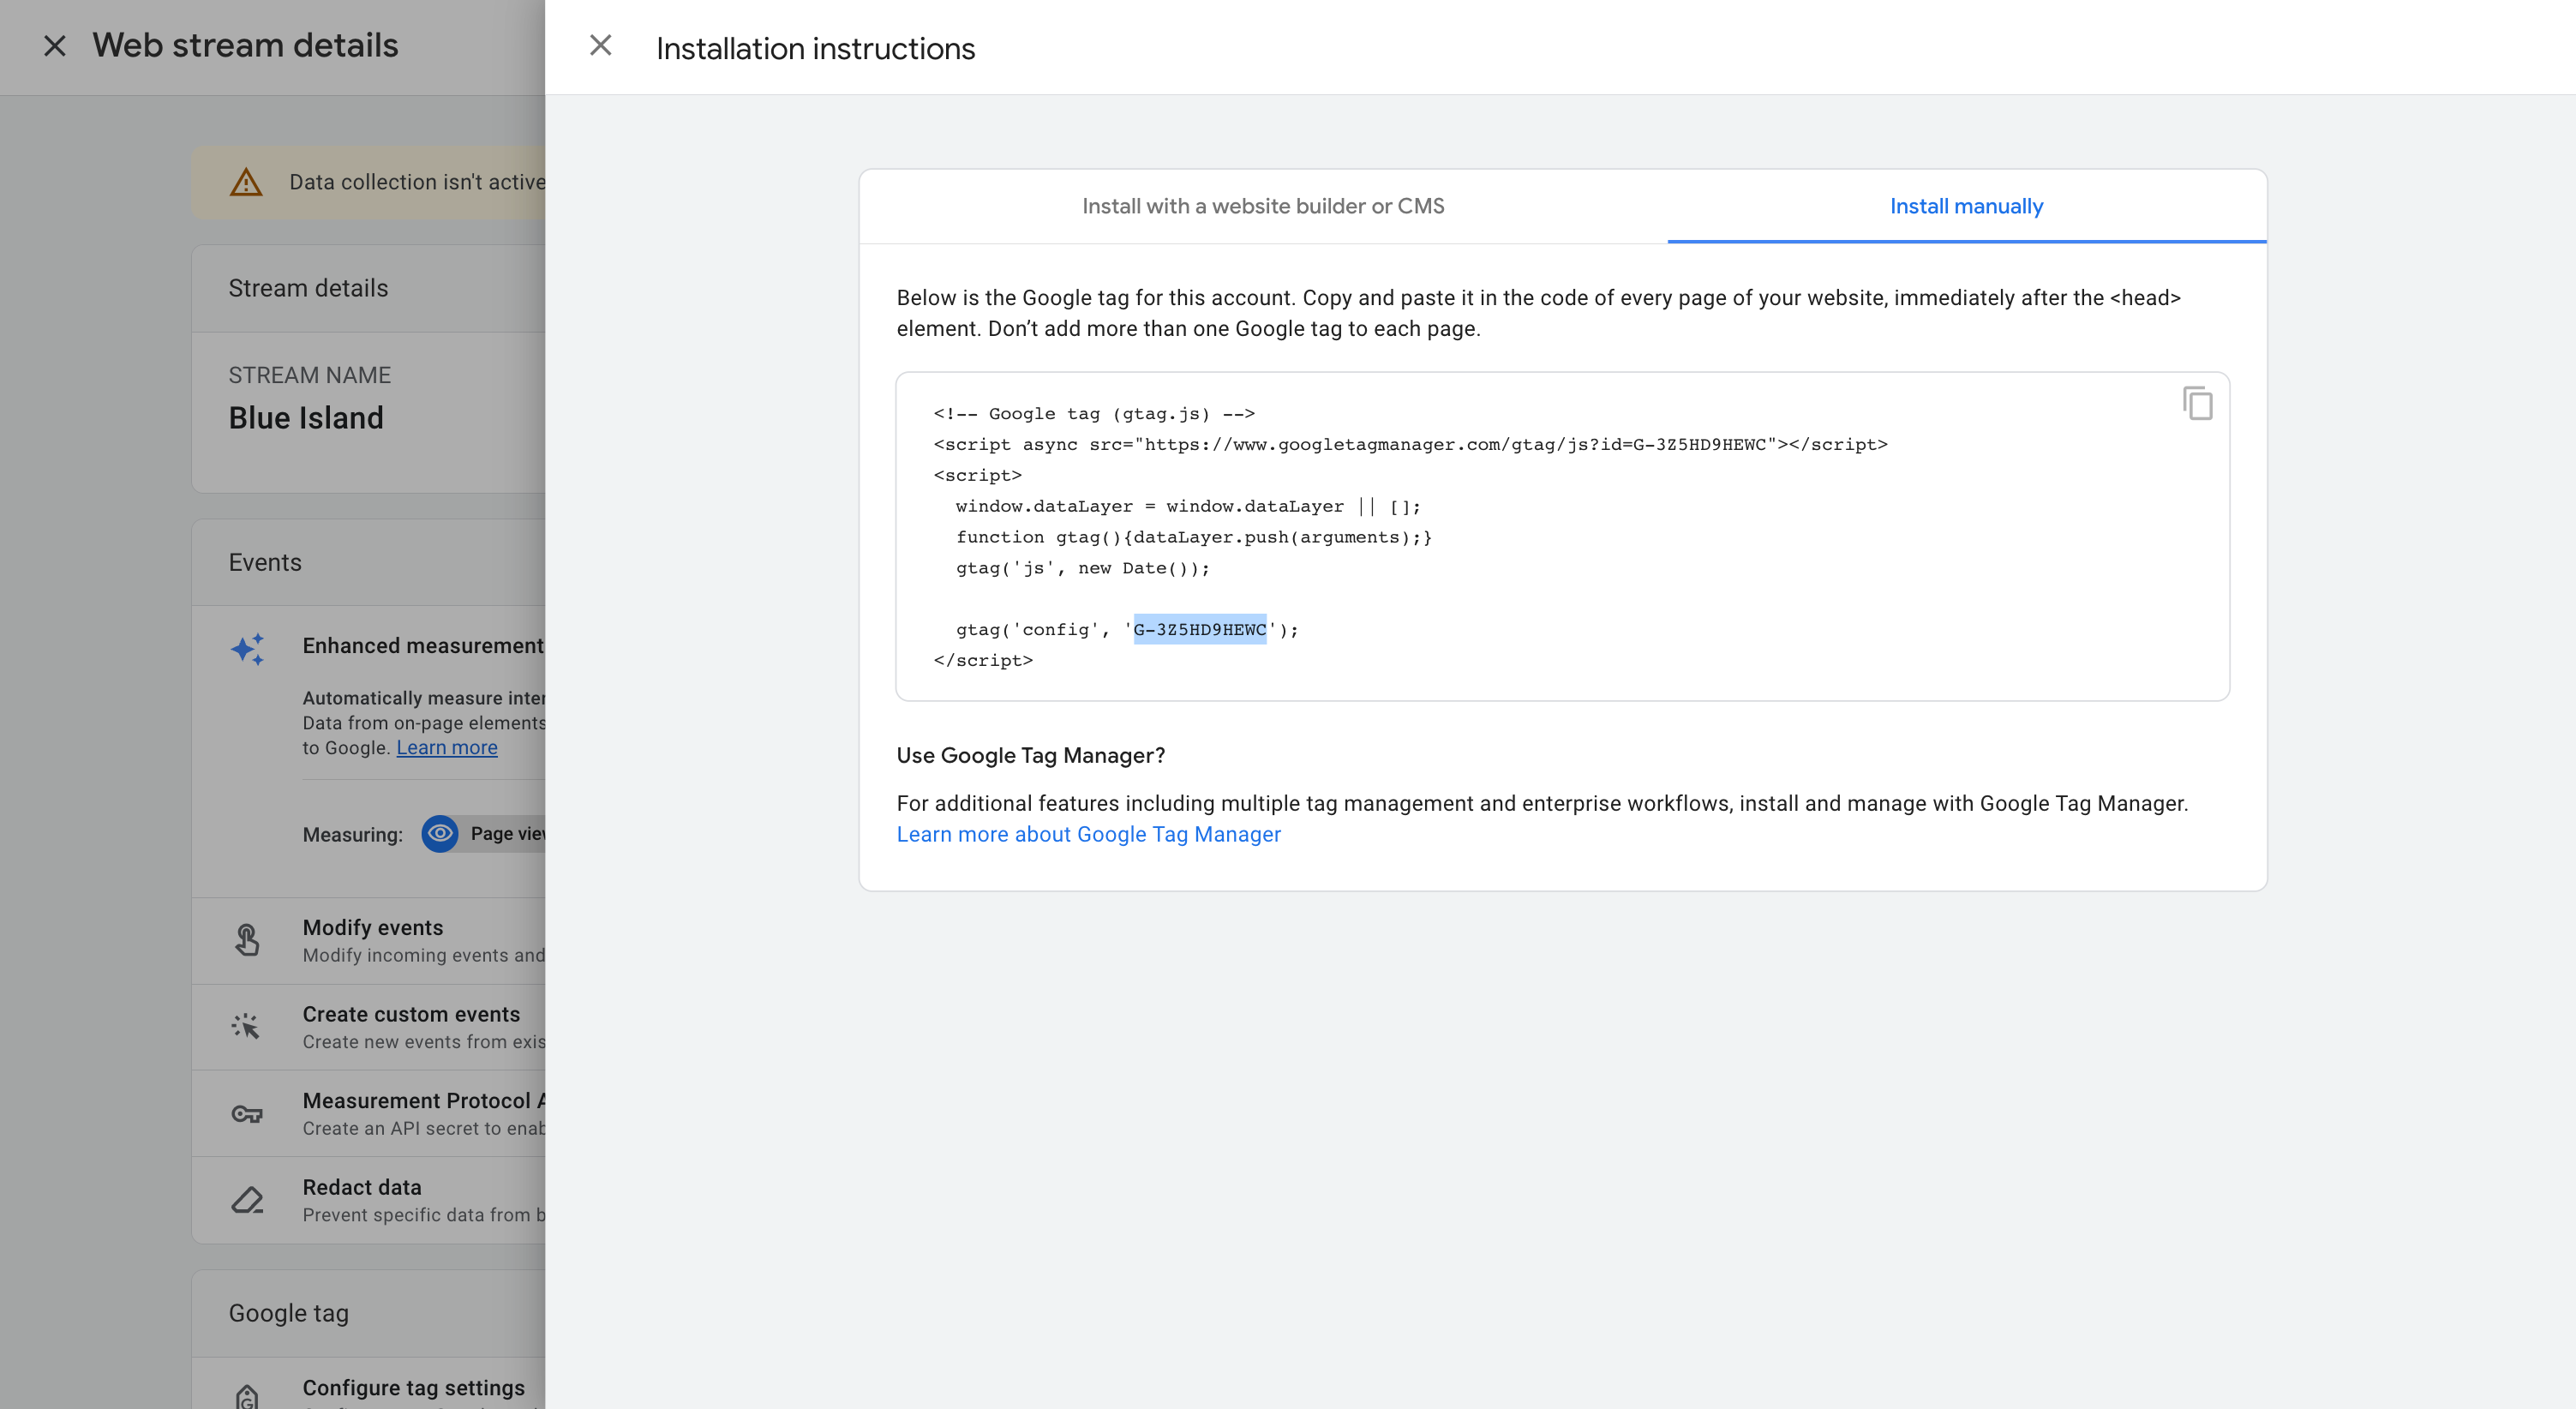Open Learn more about Google Tag Manager link
This screenshot has height=1409, width=2576.
(x=1088, y=834)
